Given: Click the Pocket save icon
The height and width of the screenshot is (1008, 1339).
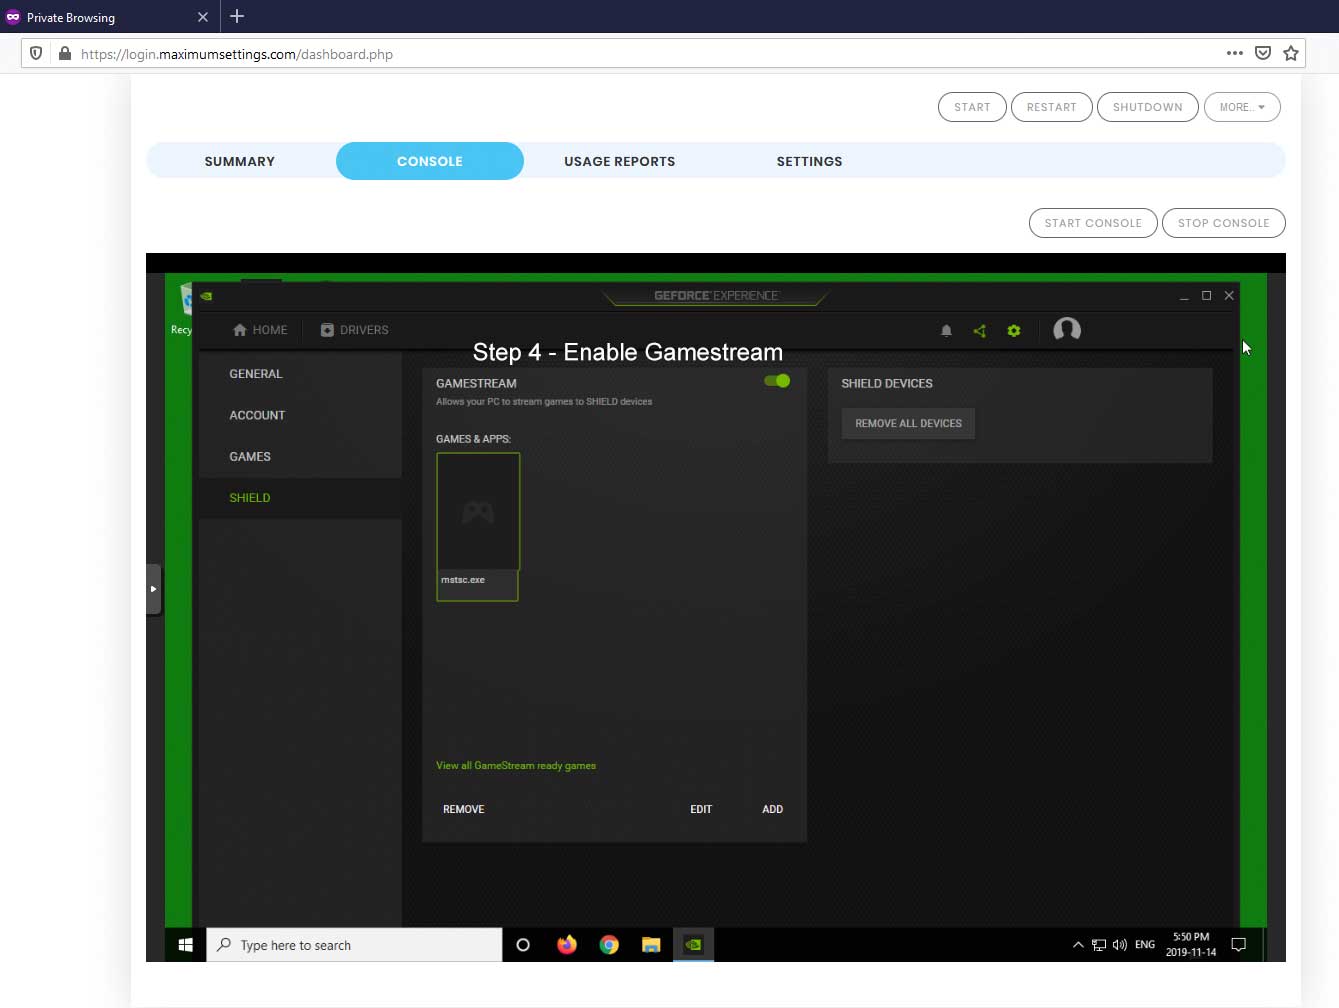Looking at the screenshot, I should 1263,54.
